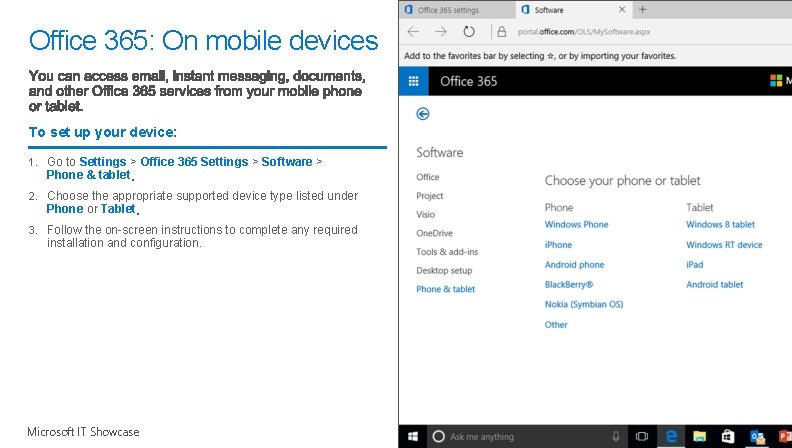792x448 pixels.
Task: Click the padlock icon in the address bar
Action: pos(502,32)
